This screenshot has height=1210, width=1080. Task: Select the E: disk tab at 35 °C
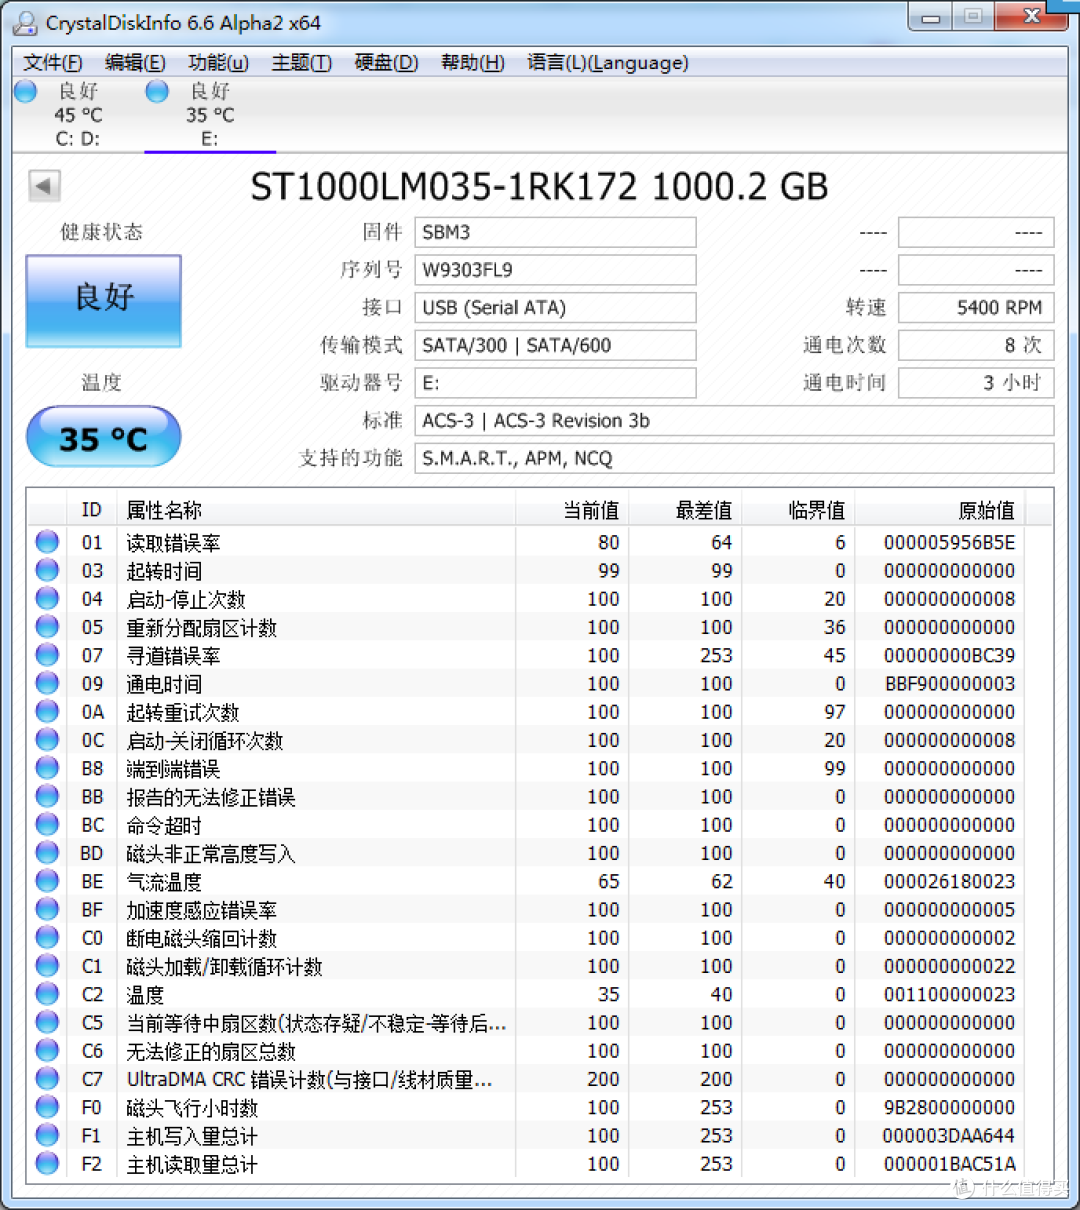pyautogui.click(x=210, y=114)
